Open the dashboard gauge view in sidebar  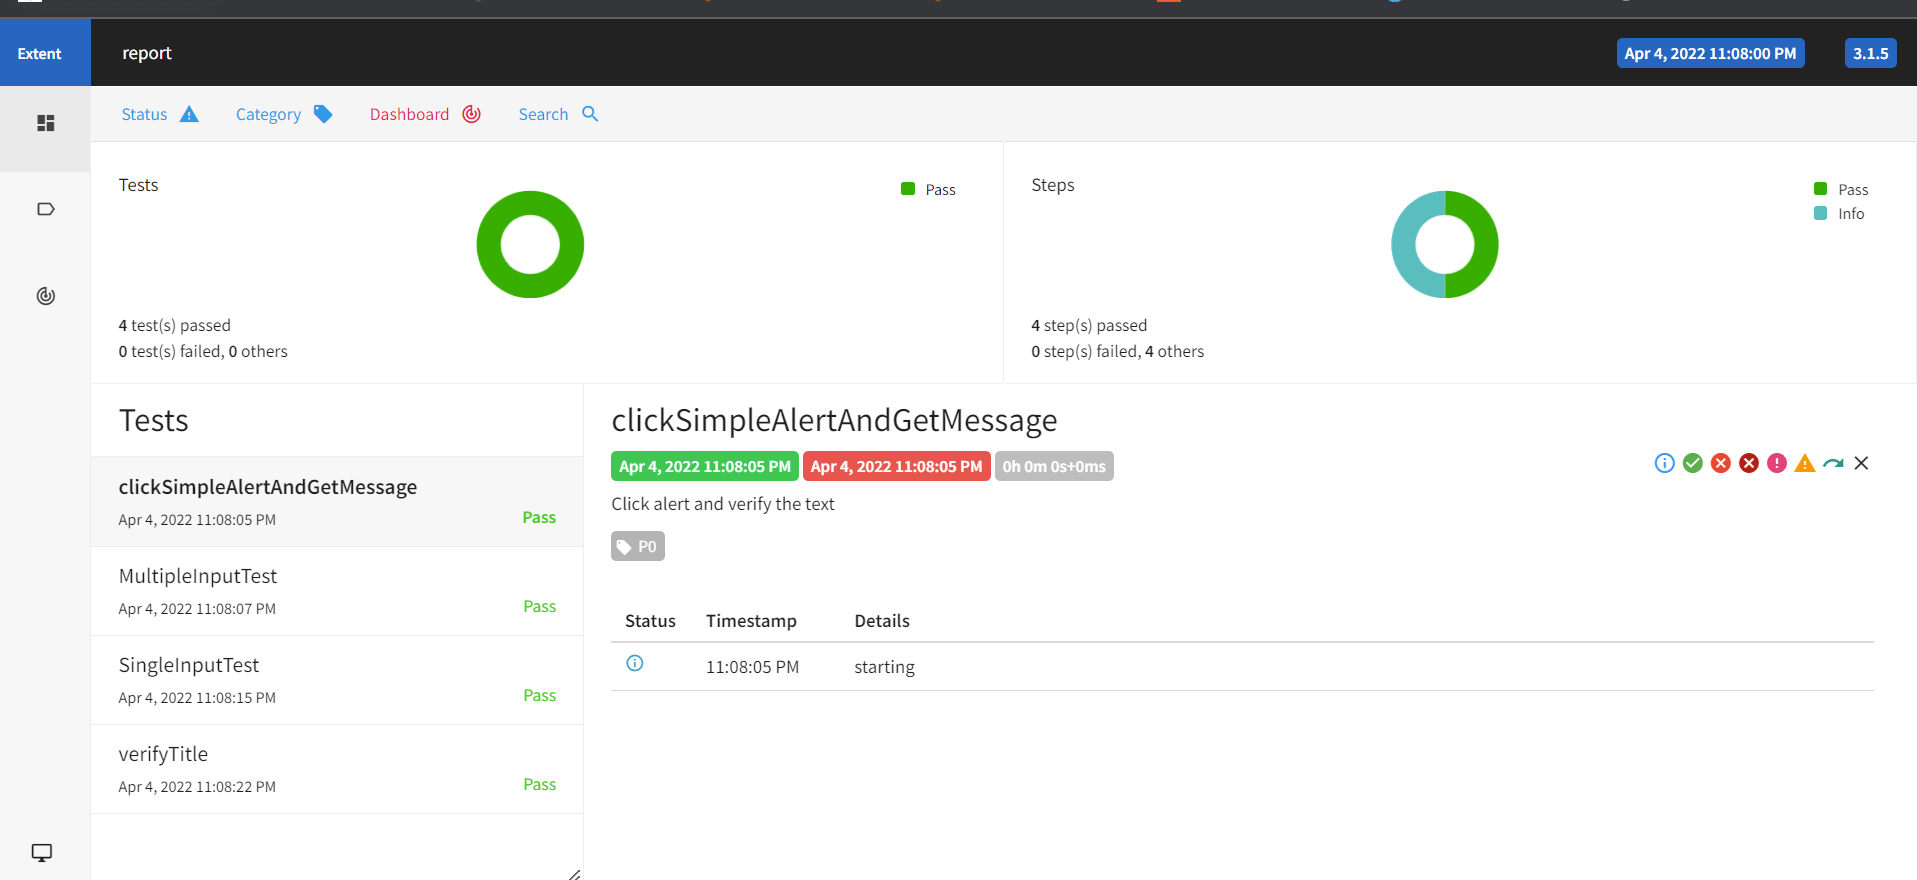(45, 296)
